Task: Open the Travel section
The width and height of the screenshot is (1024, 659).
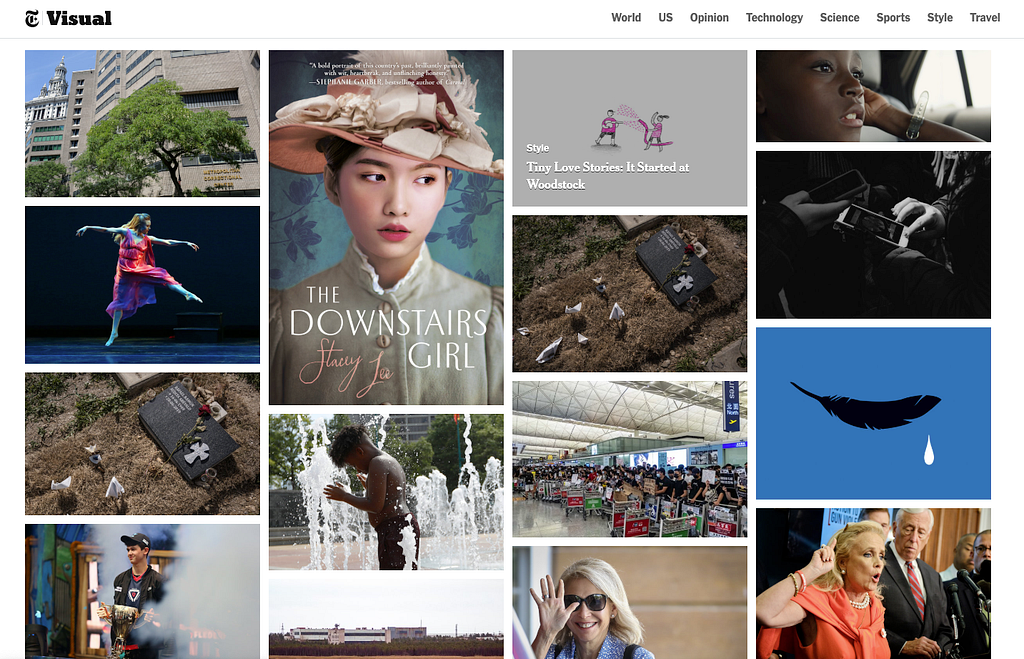Action: 985,18
